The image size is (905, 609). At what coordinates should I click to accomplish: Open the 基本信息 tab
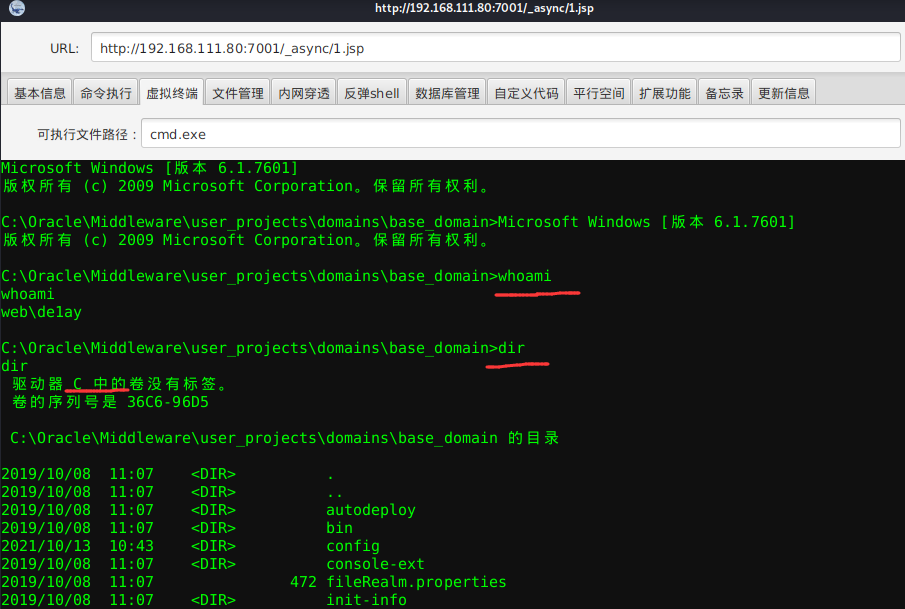pos(40,93)
